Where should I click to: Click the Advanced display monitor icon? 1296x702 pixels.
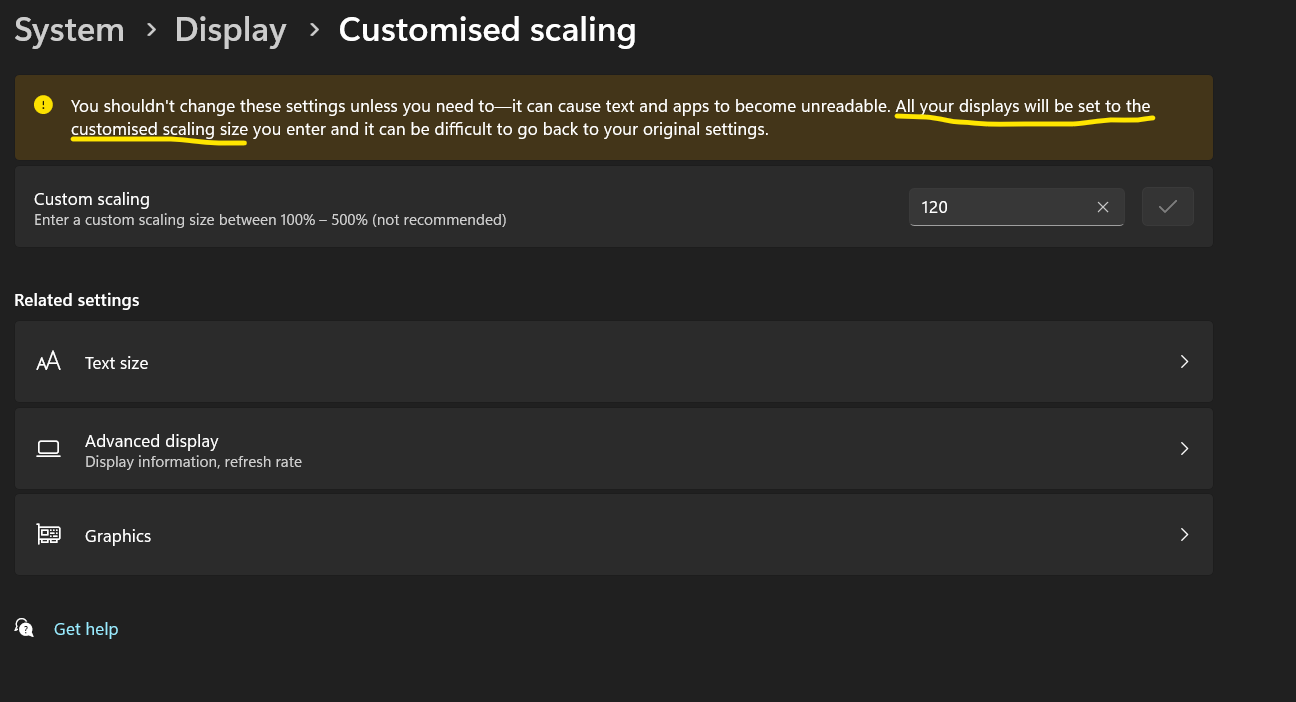[x=48, y=448]
